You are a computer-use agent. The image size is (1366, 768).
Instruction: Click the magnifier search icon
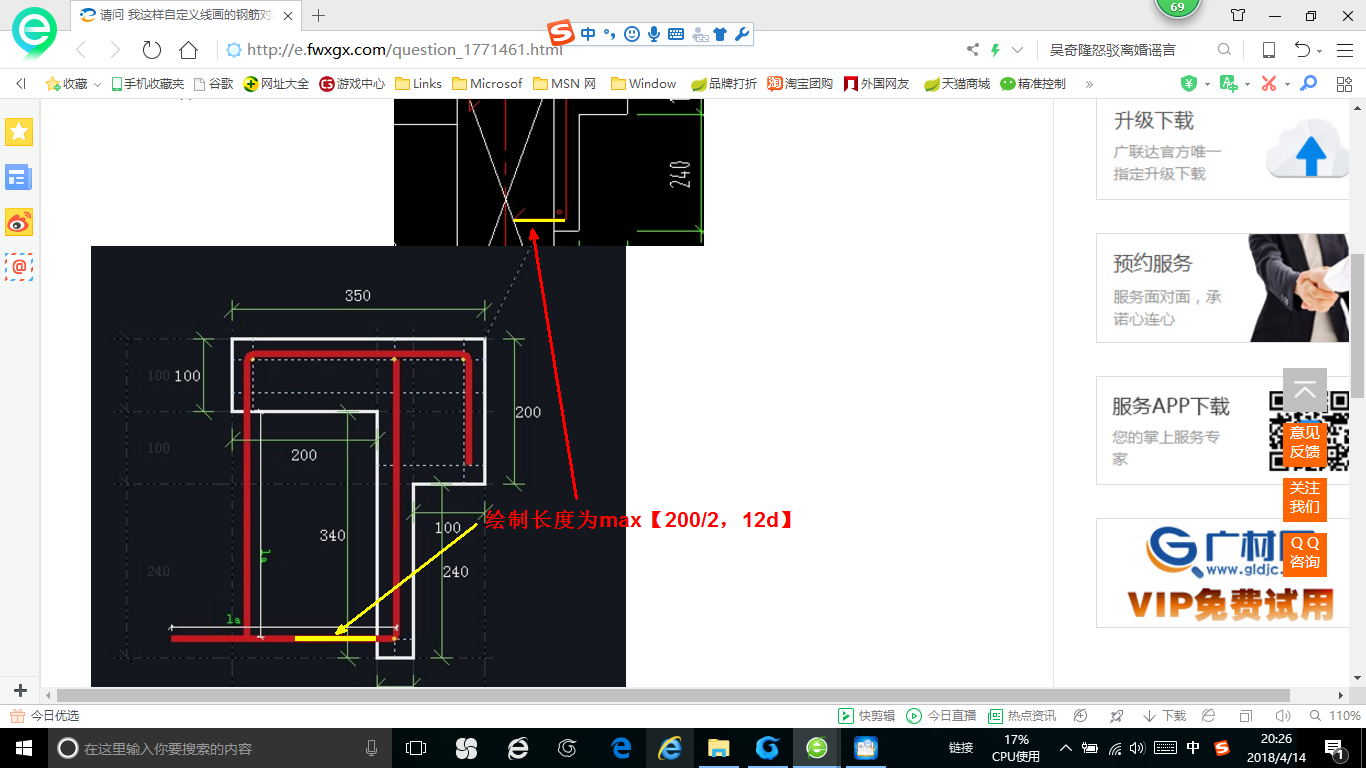pos(1224,50)
